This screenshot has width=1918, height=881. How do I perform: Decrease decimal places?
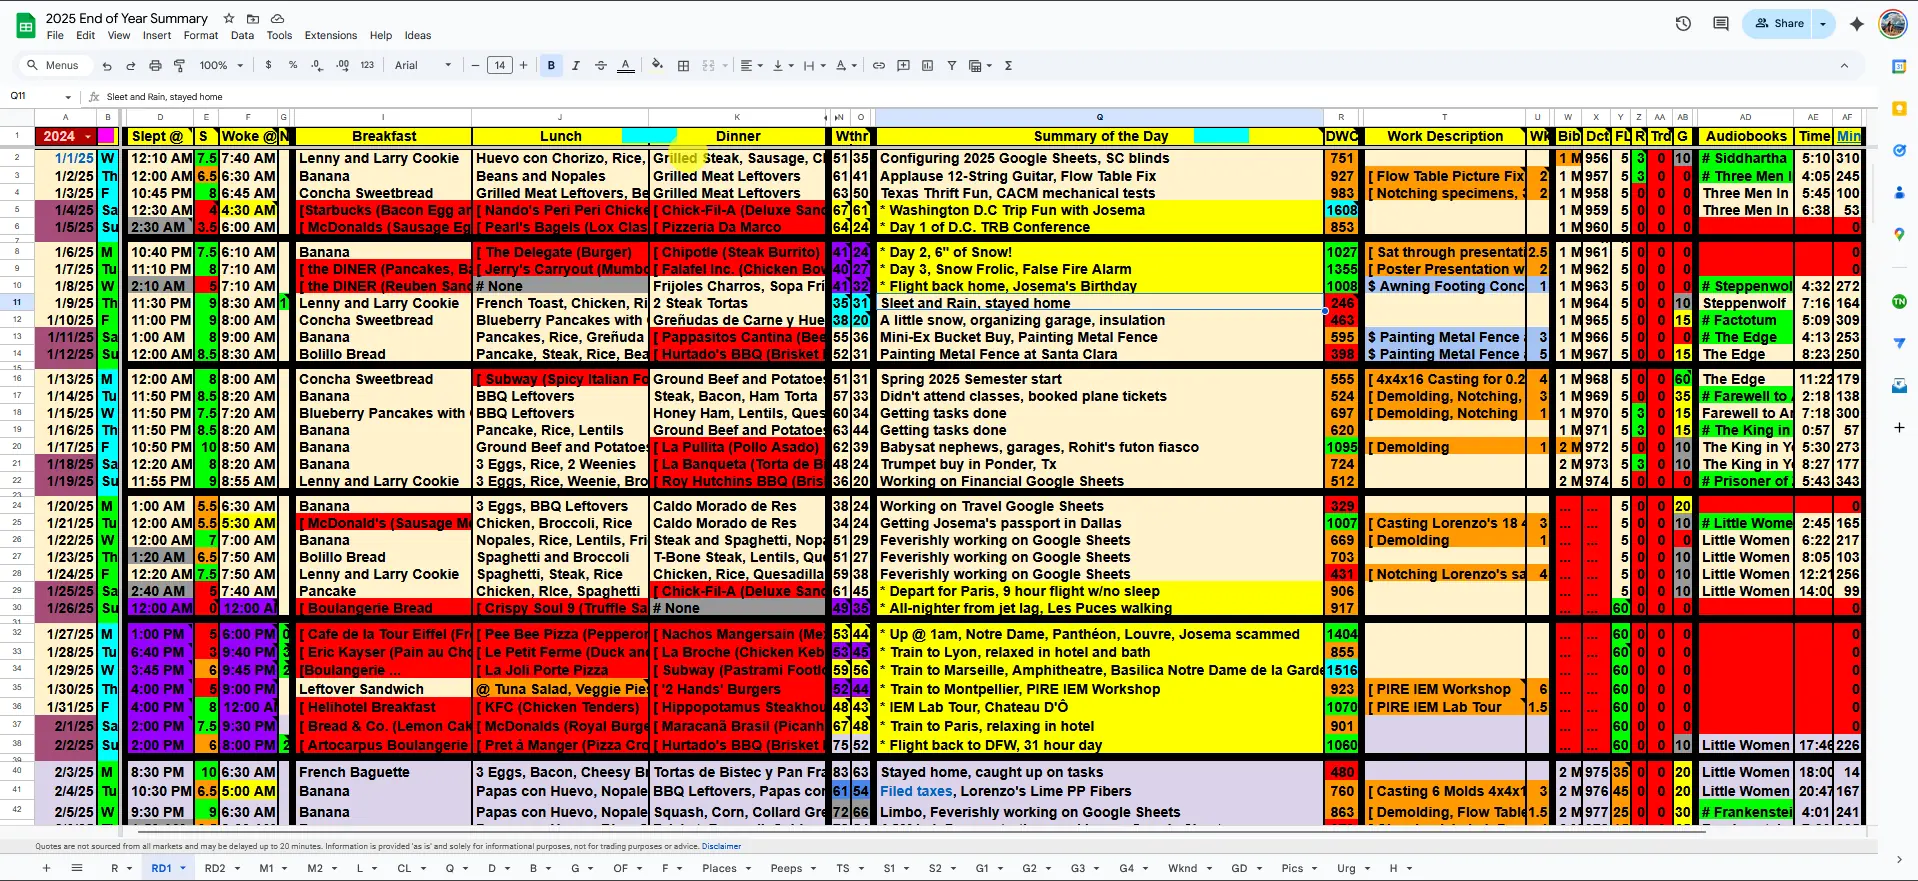pyautogui.click(x=317, y=66)
